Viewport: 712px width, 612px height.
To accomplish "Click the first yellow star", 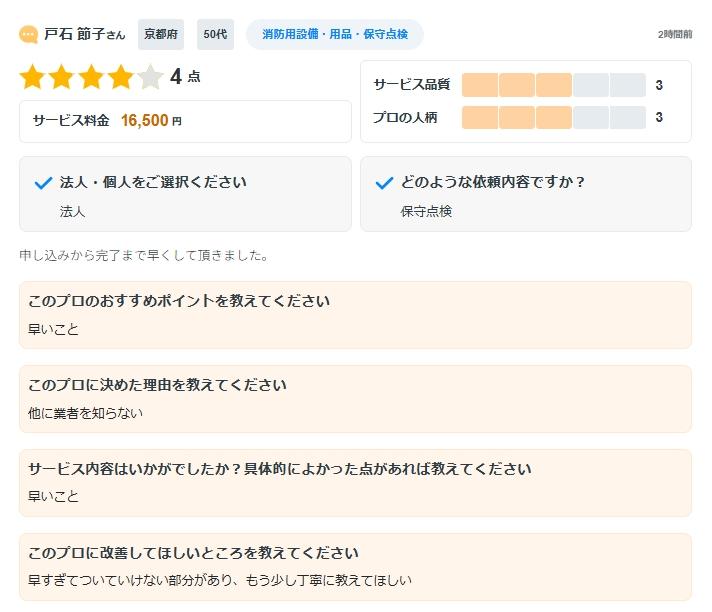I will pyautogui.click(x=33, y=77).
